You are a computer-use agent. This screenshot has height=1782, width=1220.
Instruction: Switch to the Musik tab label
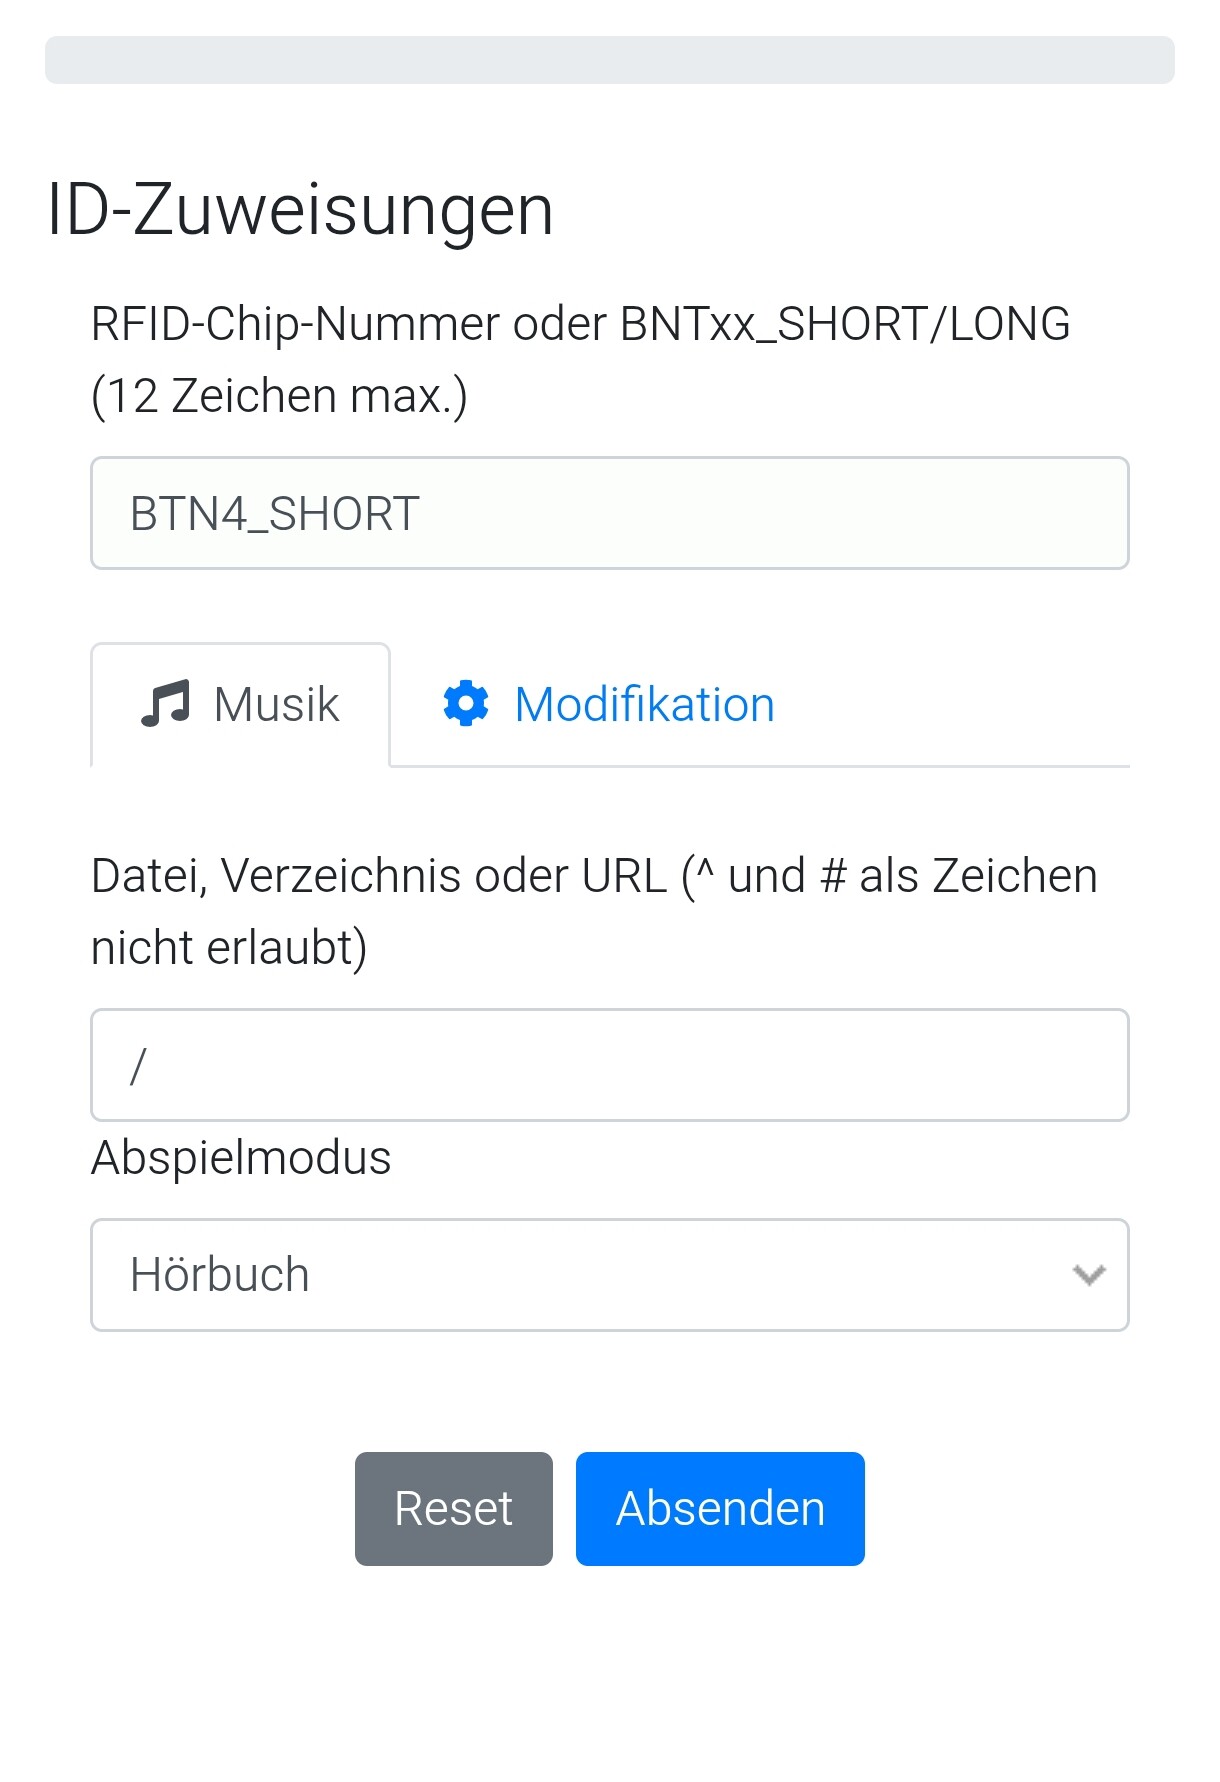click(x=276, y=704)
